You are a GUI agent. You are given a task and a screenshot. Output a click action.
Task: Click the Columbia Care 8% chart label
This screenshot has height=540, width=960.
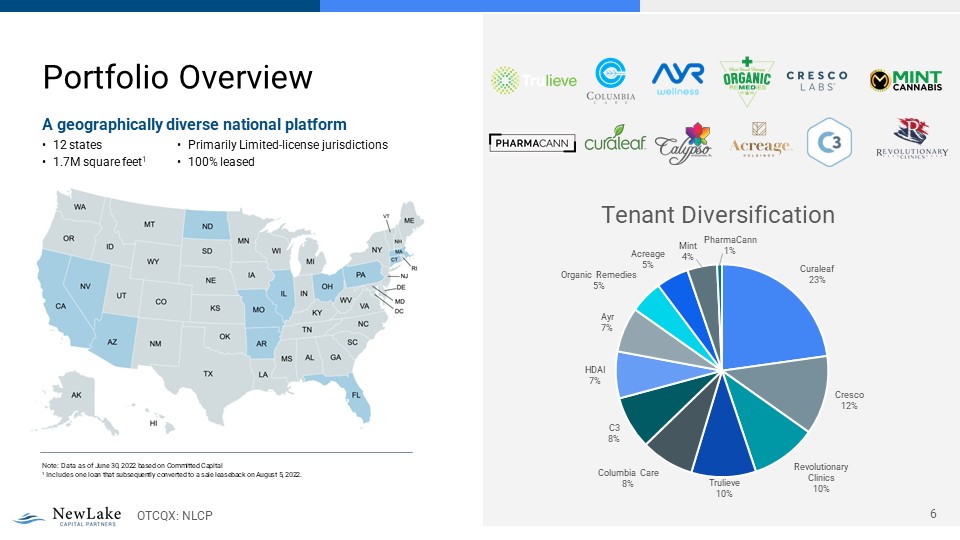[628, 478]
